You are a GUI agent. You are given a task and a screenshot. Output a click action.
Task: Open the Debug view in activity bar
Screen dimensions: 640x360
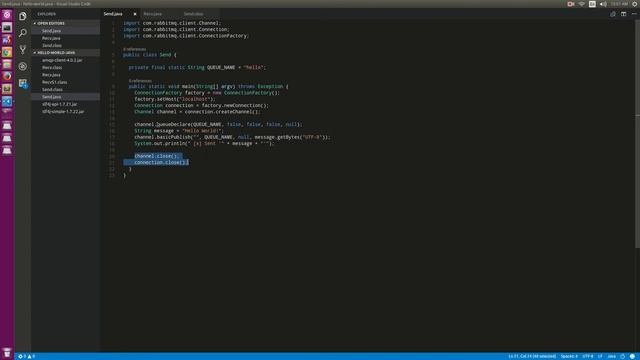pos(22,66)
